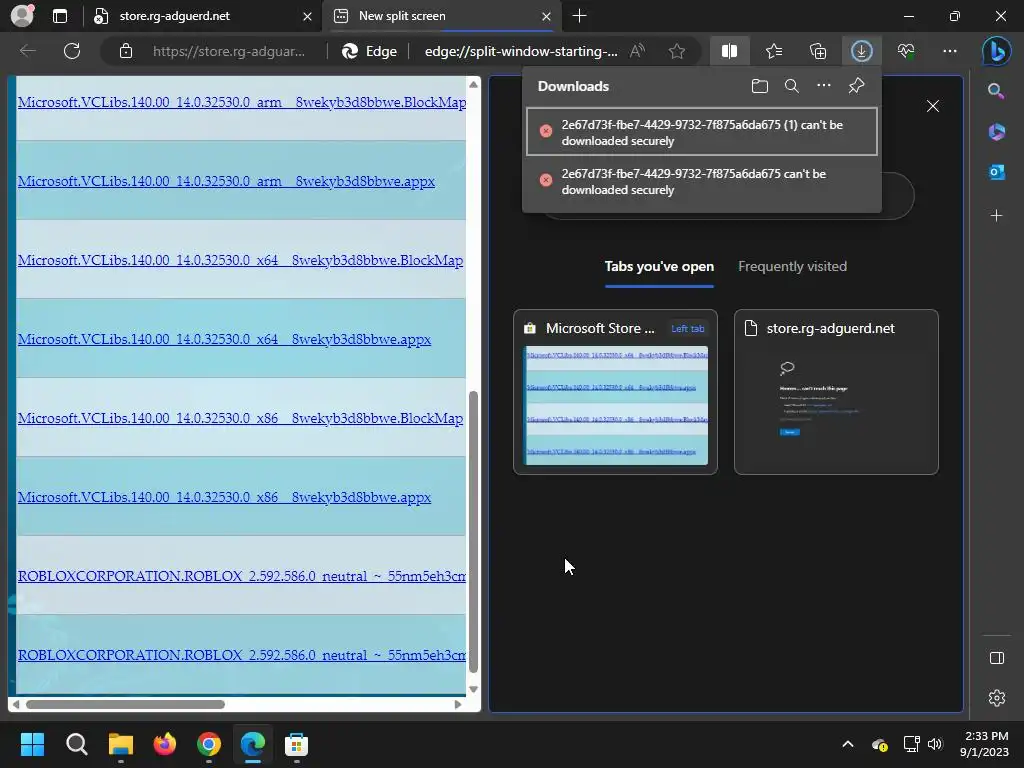
Task: Select the first failed download ending in (1)
Action: [701, 132]
